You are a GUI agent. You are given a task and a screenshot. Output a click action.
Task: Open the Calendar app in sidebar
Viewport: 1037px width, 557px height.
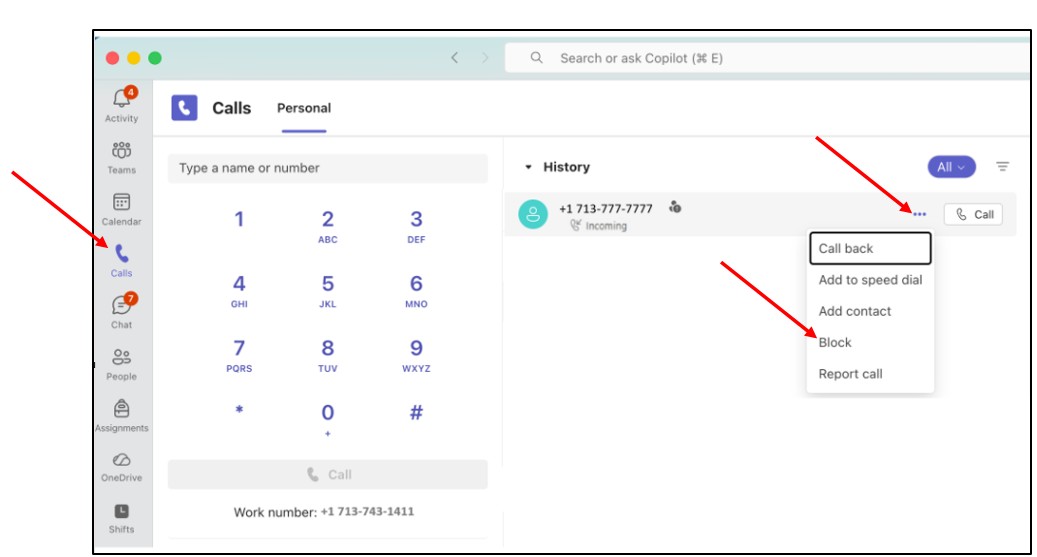(x=122, y=209)
